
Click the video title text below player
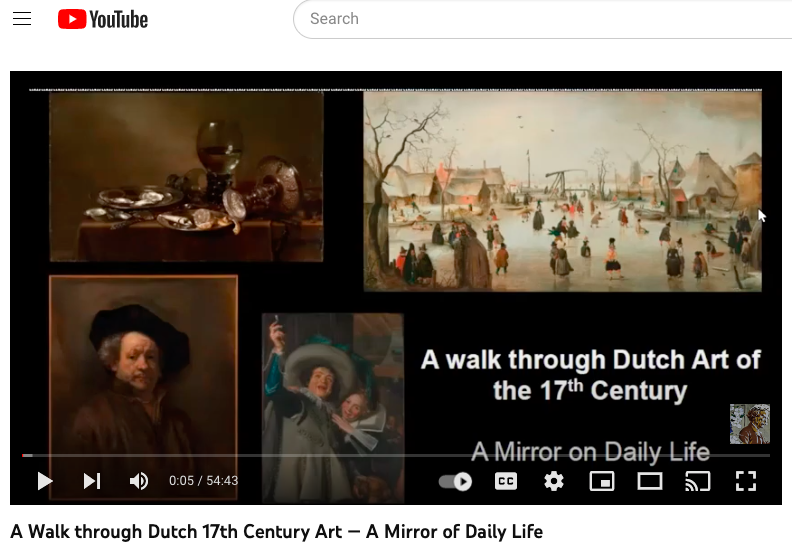click(276, 532)
